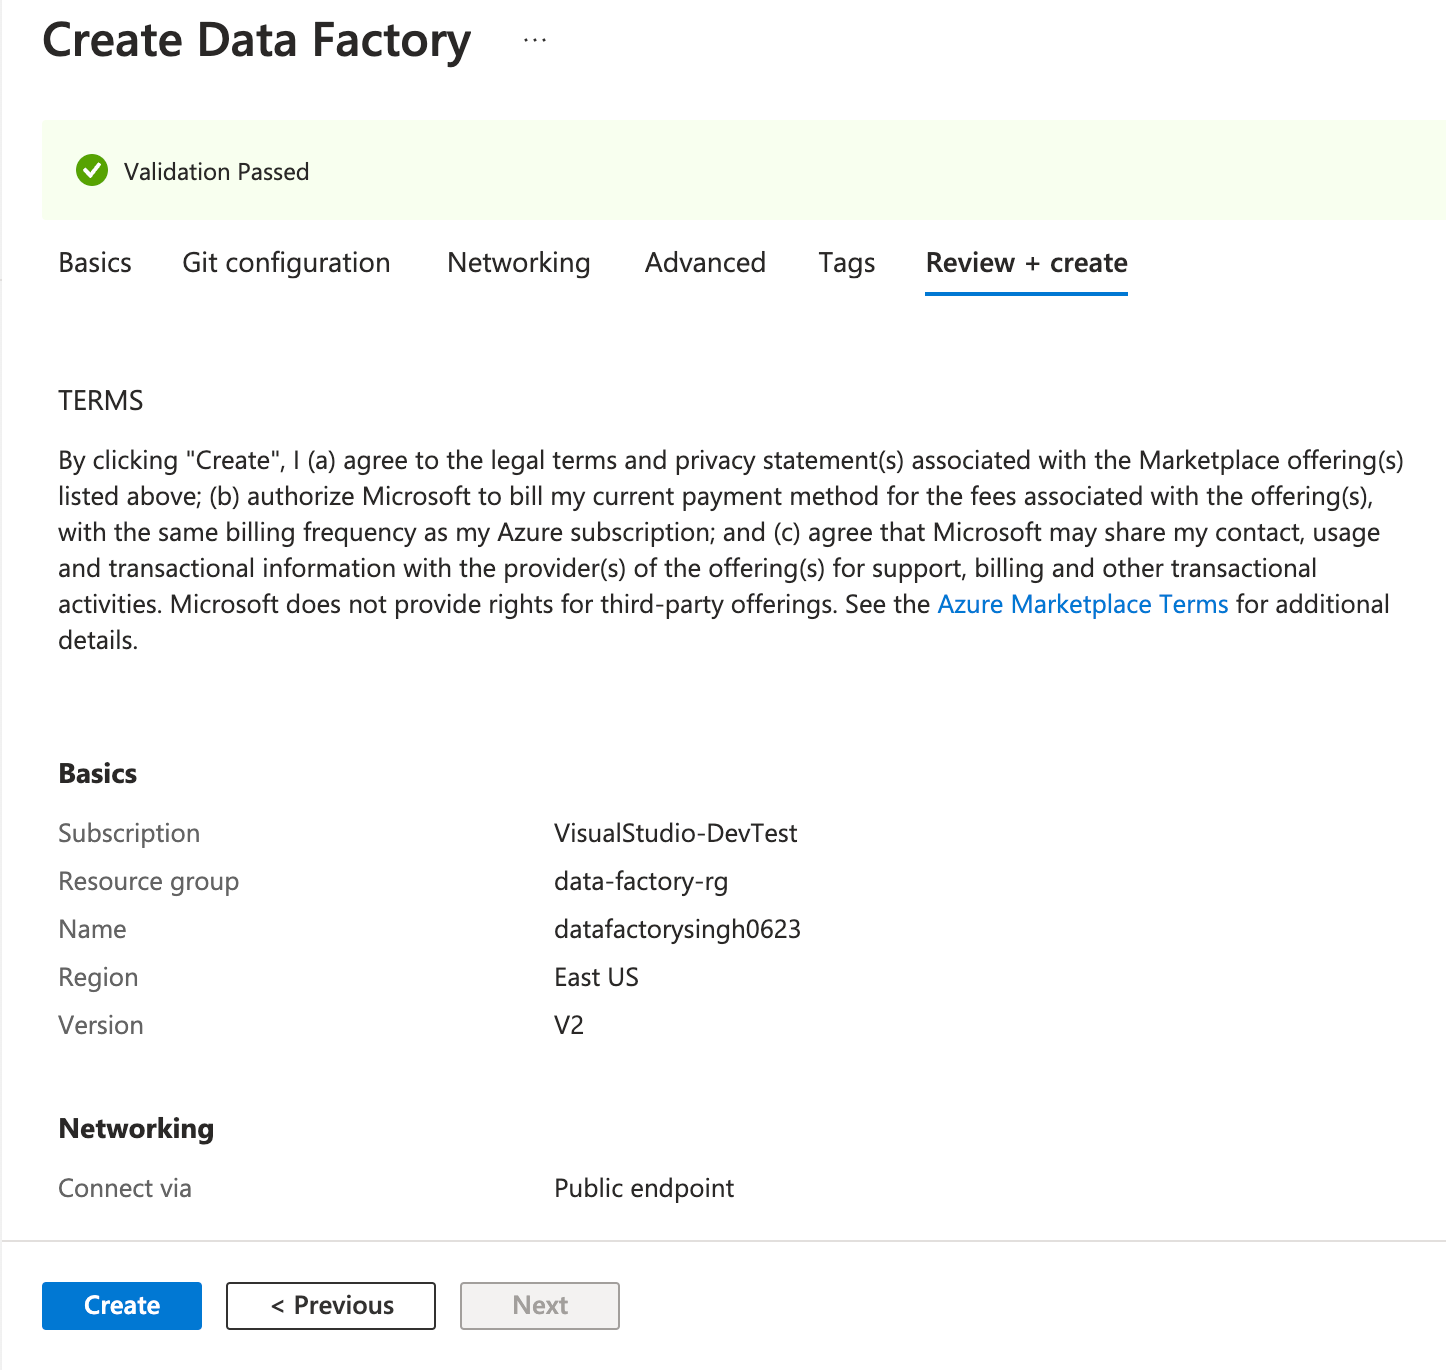
Task: Click the Next button
Action: 539,1305
